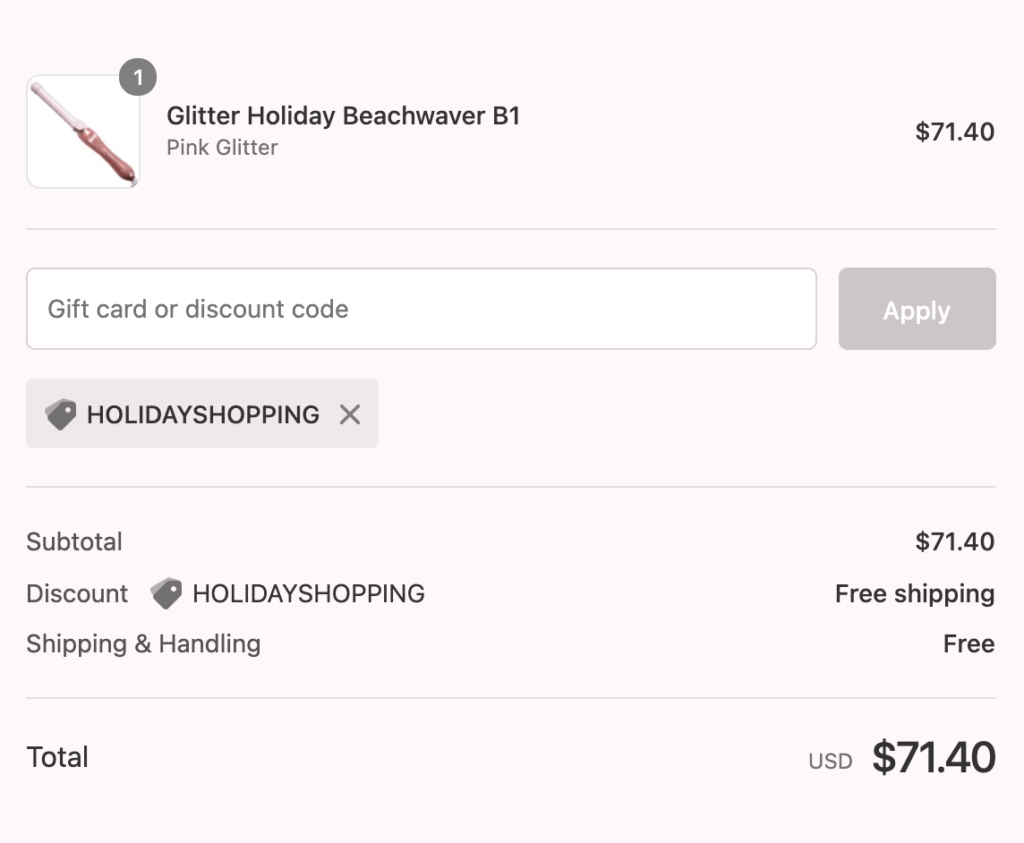This screenshot has height=843, width=1024.
Task: Remove the HOLIDAYSHOPPING code with the X
Action: (349, 414)
